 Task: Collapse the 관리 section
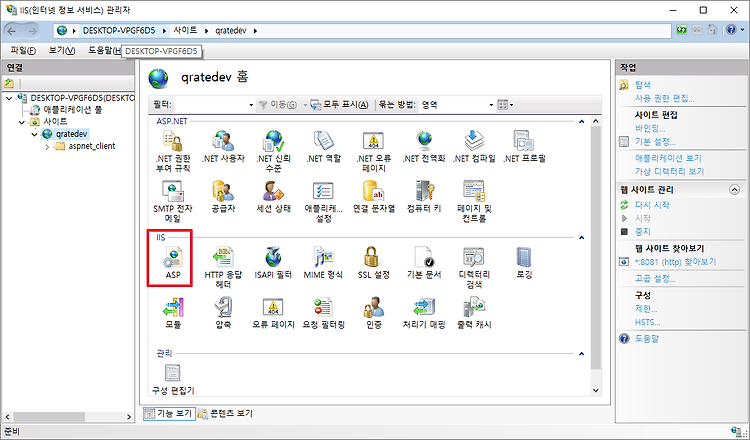pyautogui.click(x=582, y=353)
